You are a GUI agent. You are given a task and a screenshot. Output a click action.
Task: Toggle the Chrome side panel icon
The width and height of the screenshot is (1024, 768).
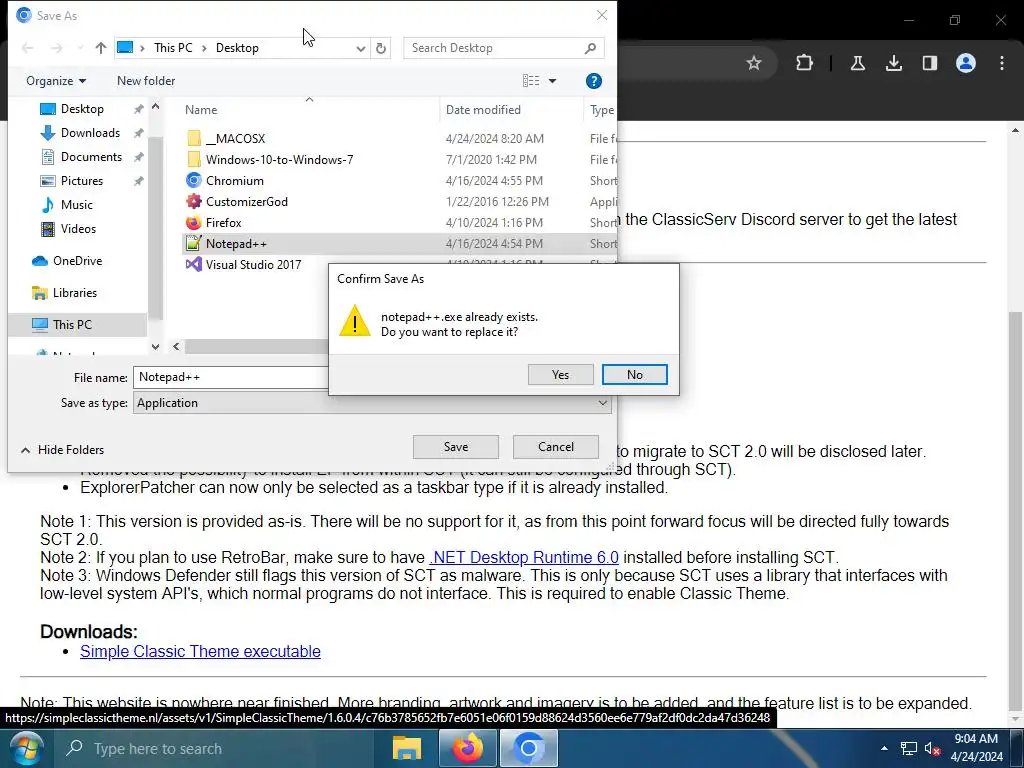pyautogui.click(x=930, y=63)
